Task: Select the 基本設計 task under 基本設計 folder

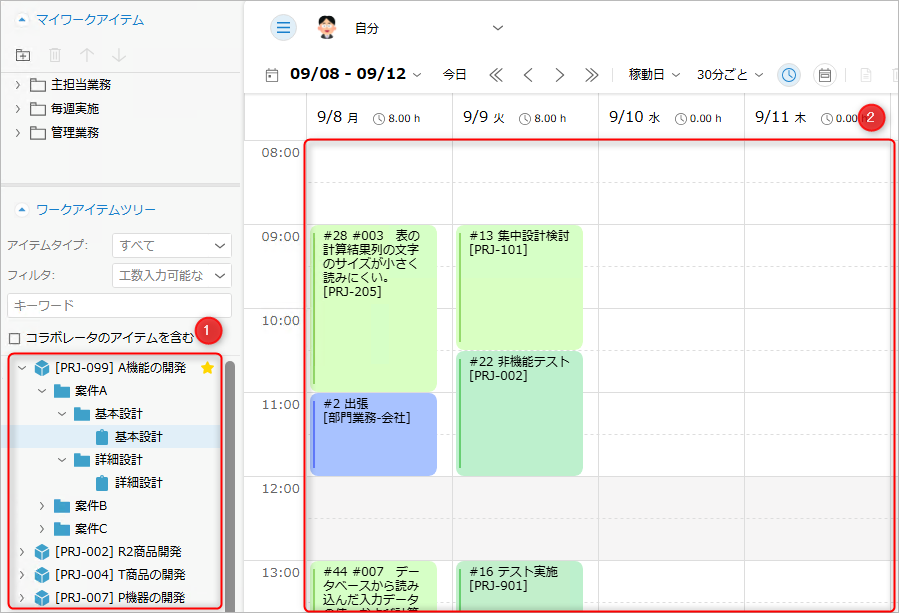Action: click(138, 437)
